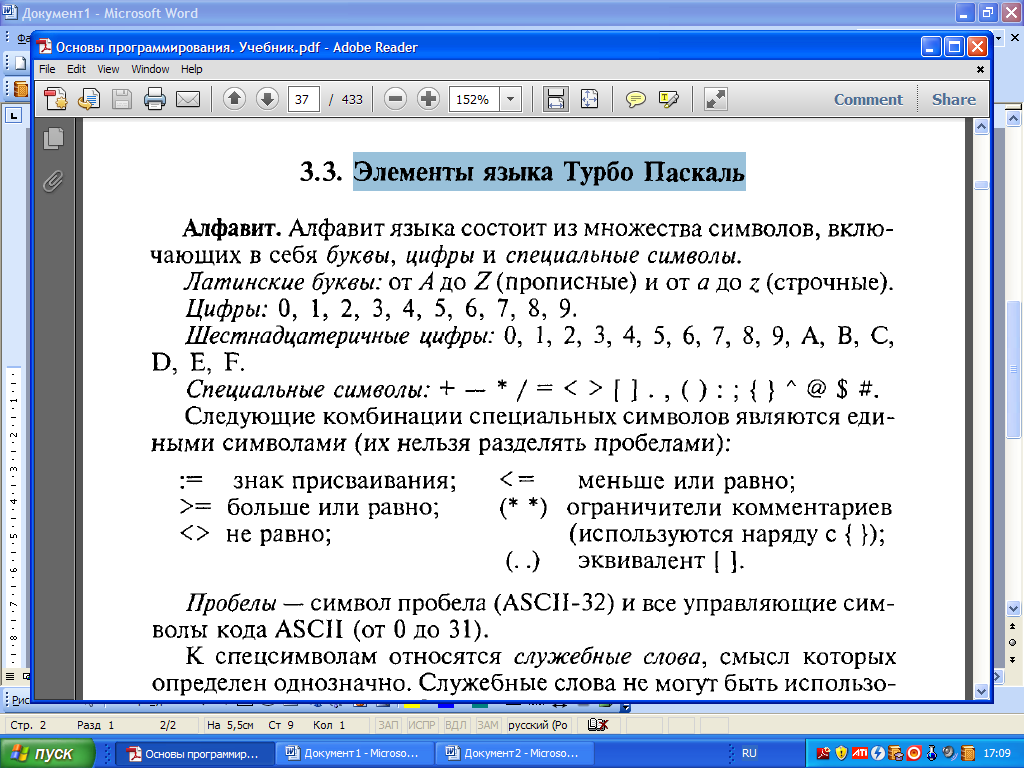The image size is (1024, 768).
Task: Click the Windows Start button 'пуск'
Action: 47,753
